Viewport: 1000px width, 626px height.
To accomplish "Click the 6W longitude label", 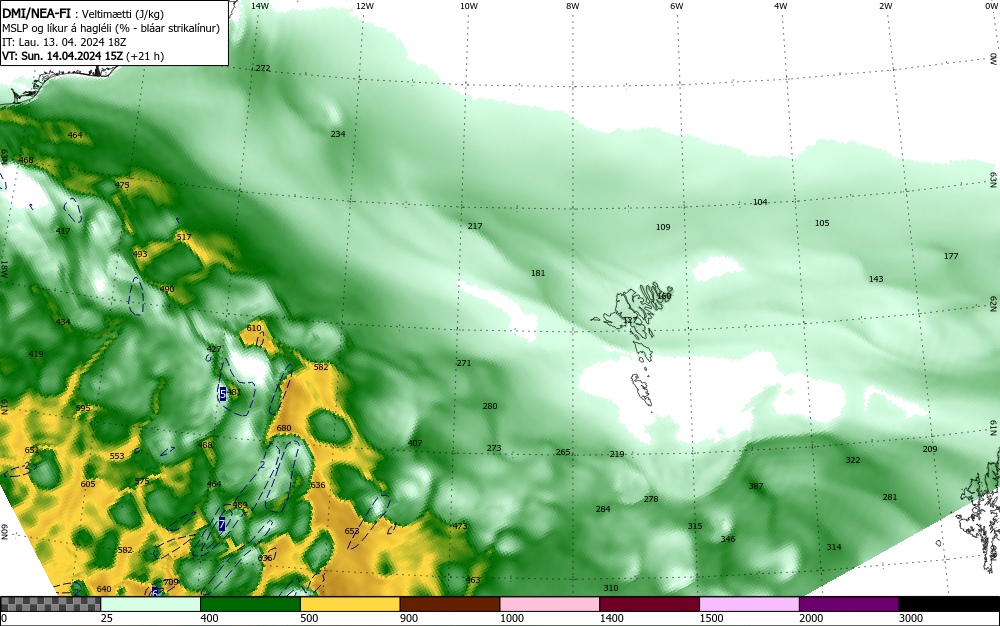I will tap(677, 6).
